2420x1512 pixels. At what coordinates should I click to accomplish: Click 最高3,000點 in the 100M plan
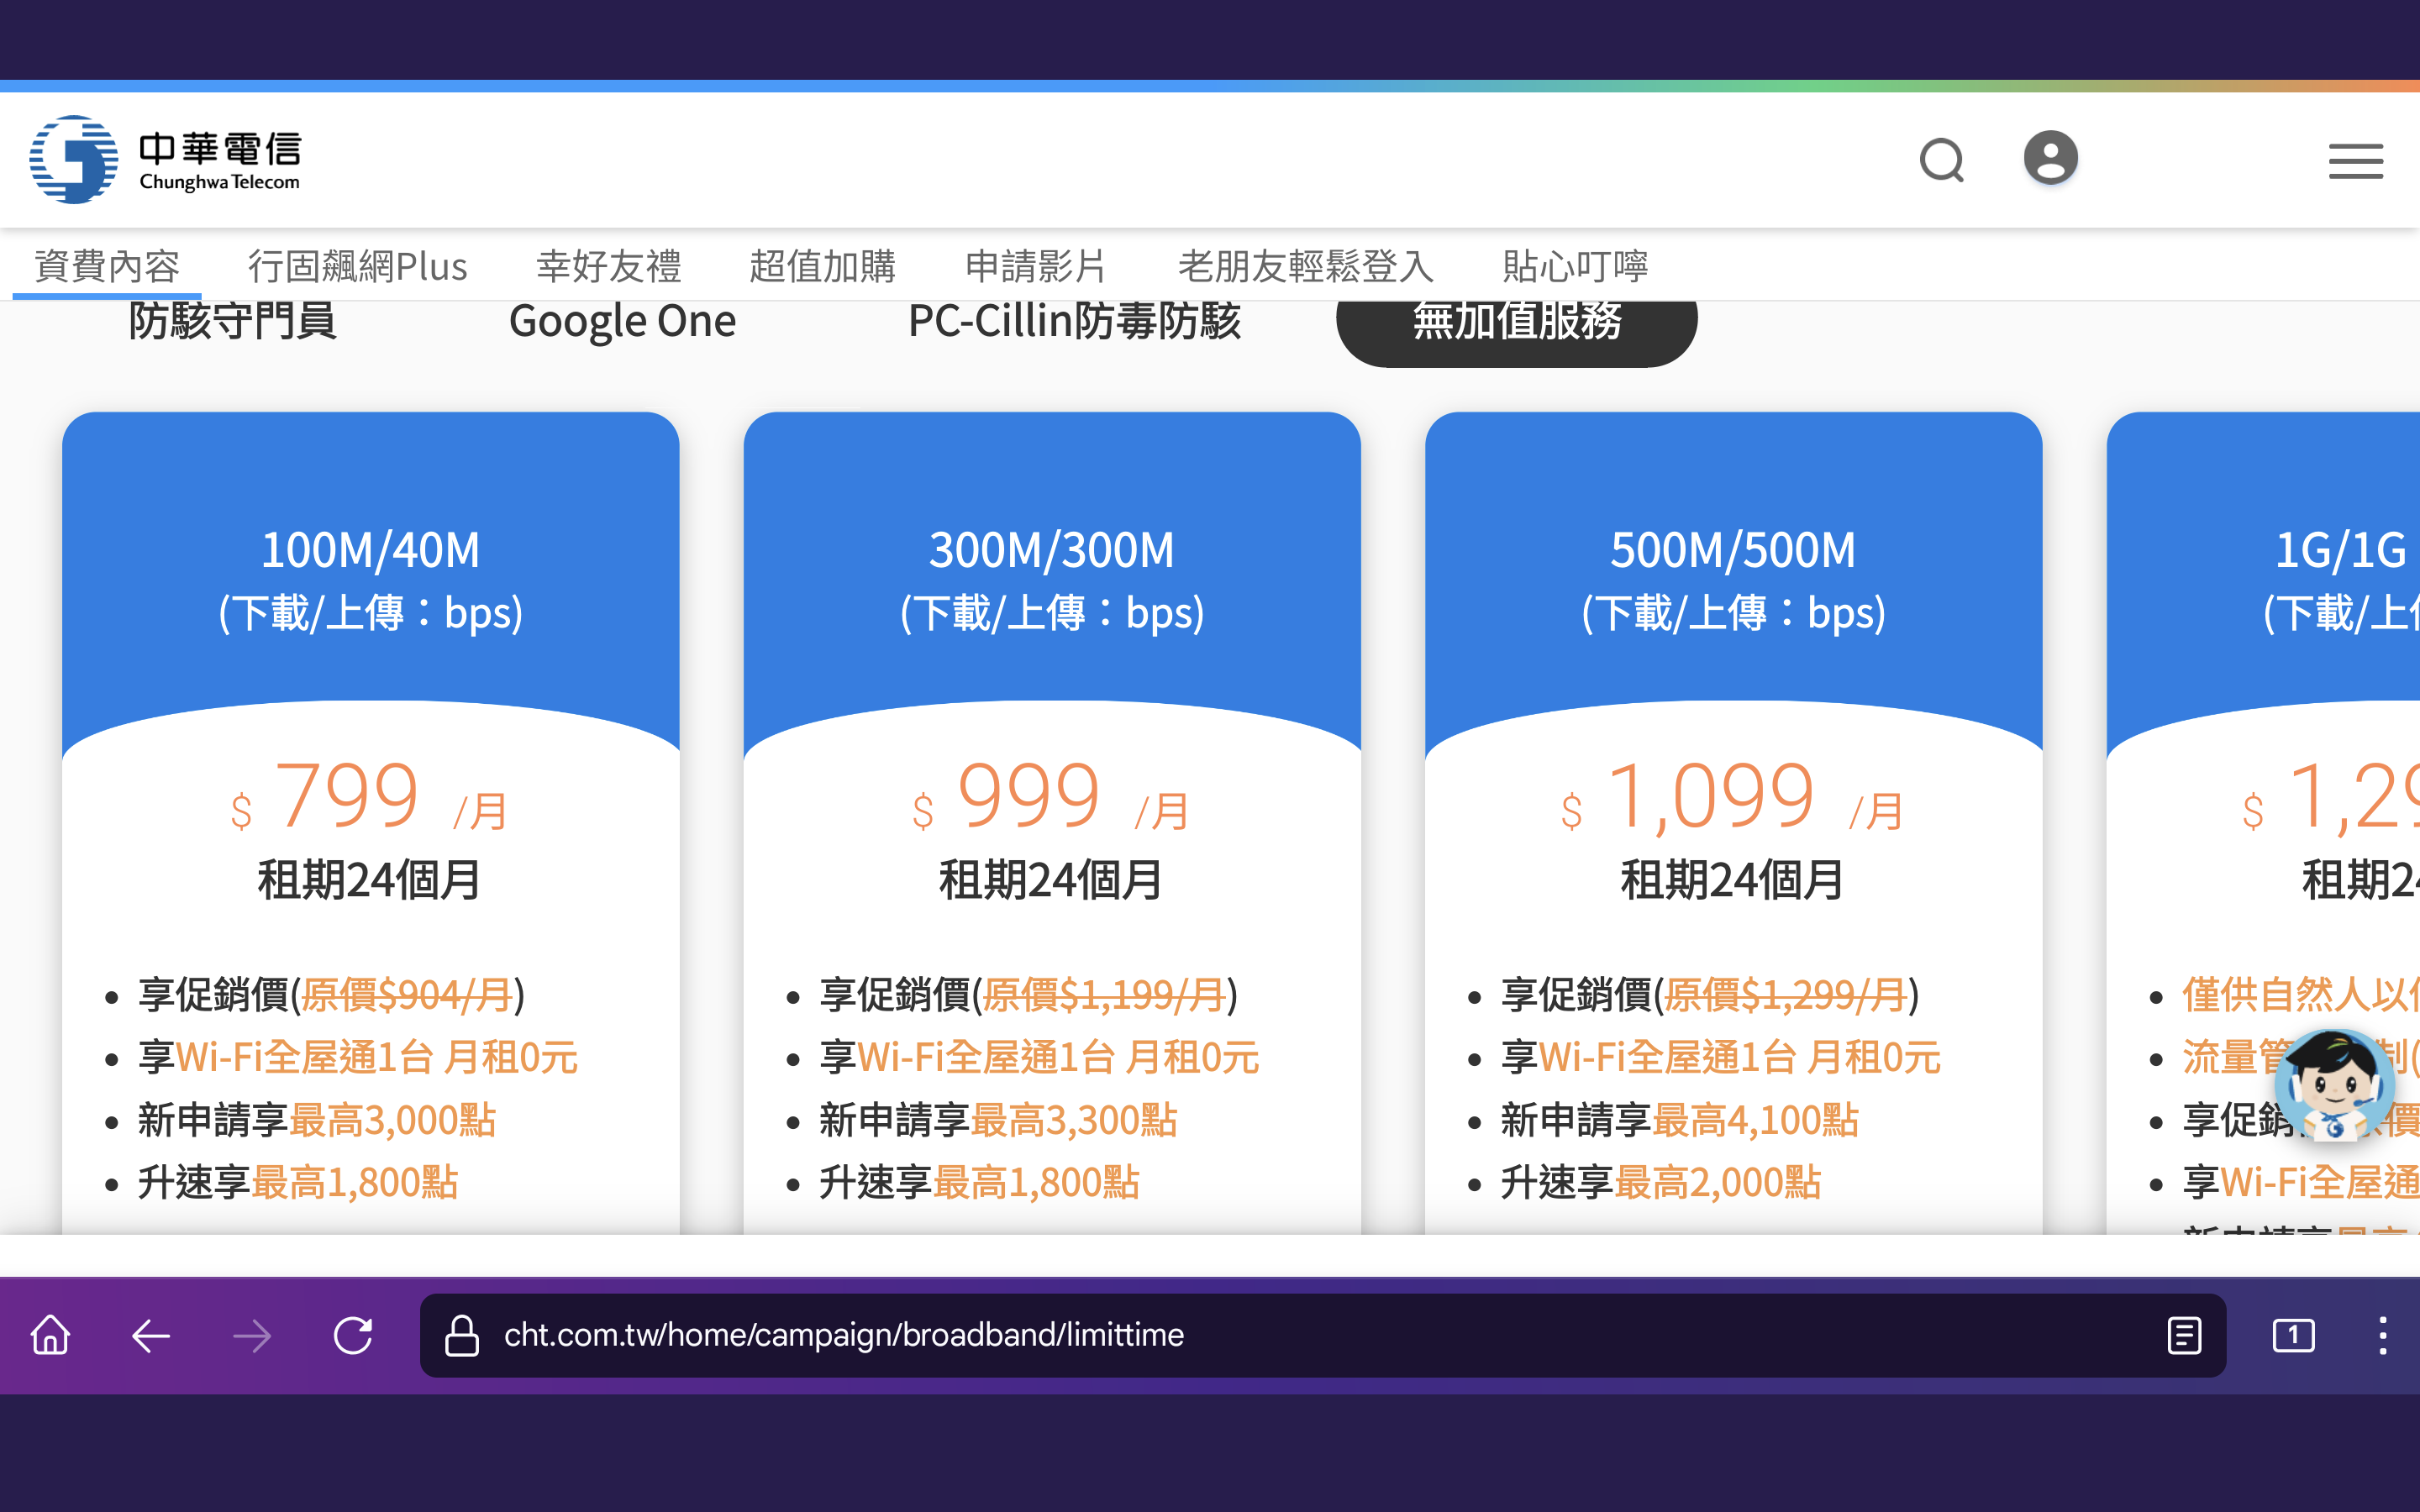pyautogui.click(x=393, y=1120)
